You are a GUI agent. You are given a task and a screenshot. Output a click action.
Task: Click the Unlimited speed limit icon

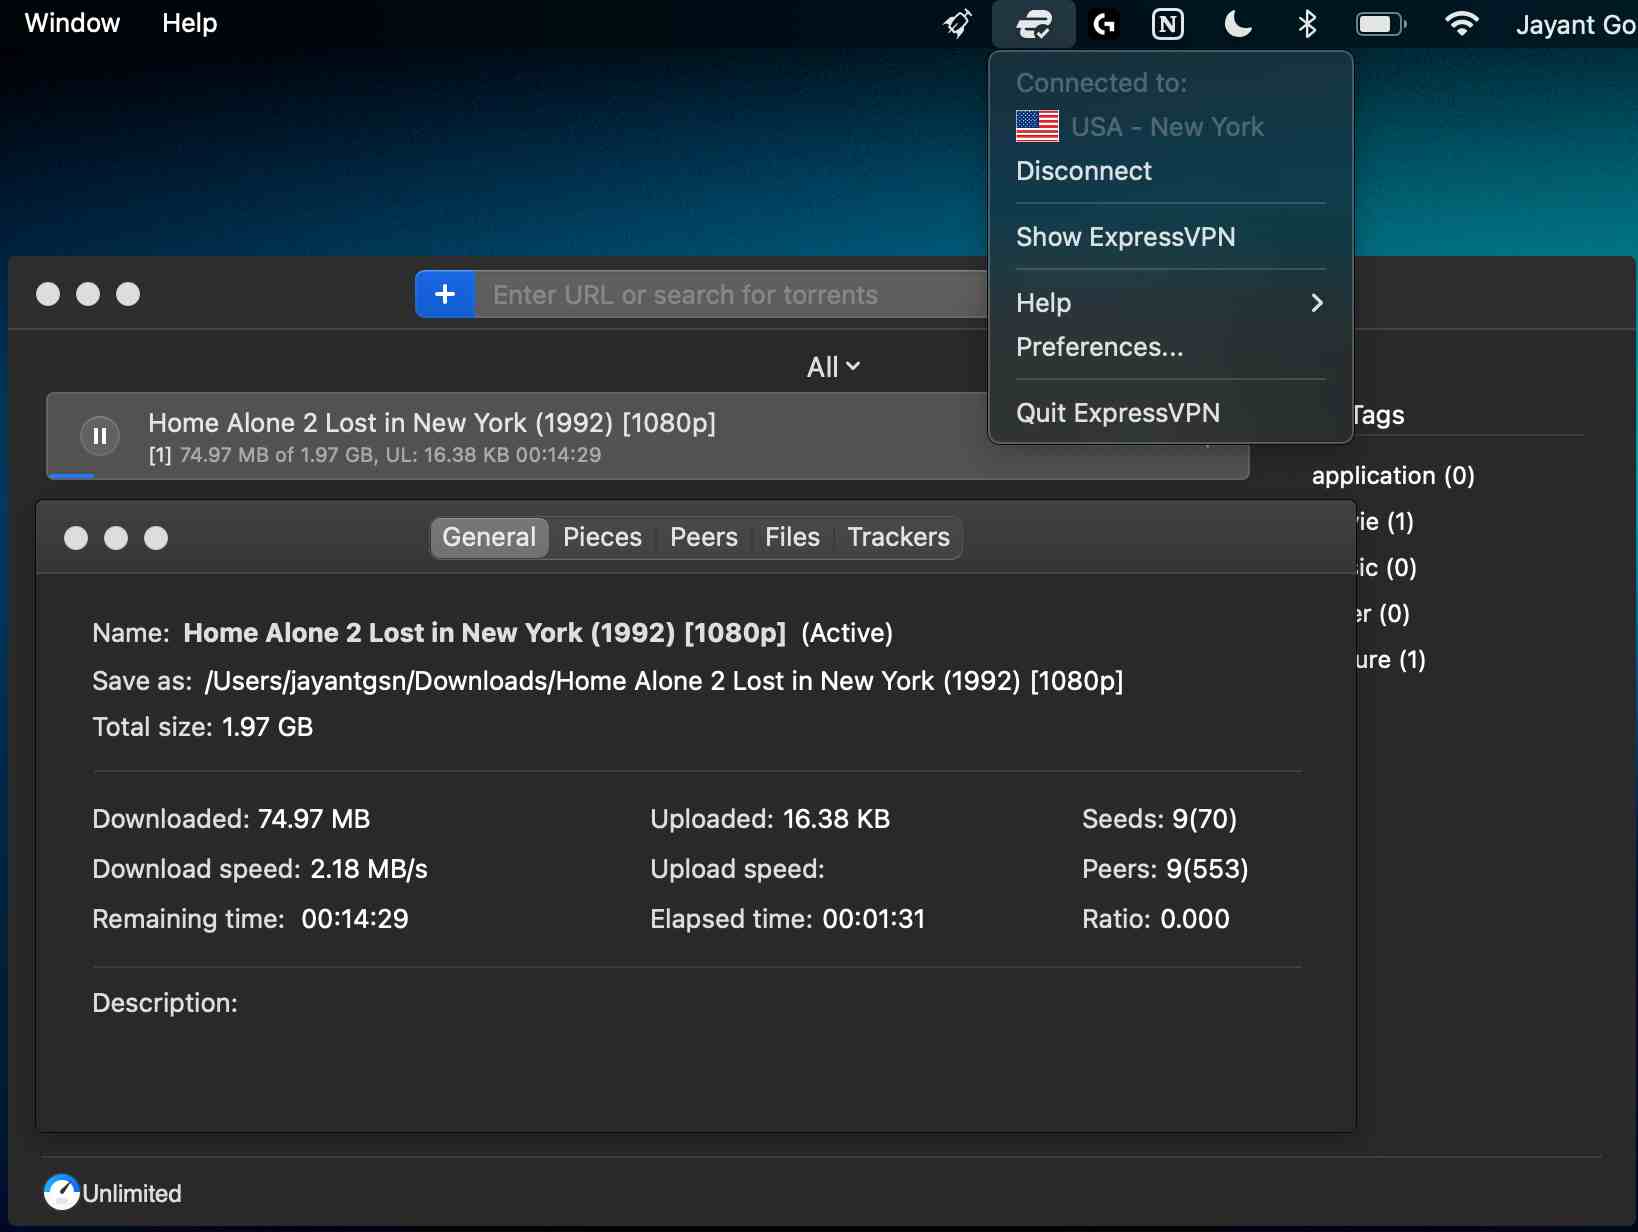62,1192
